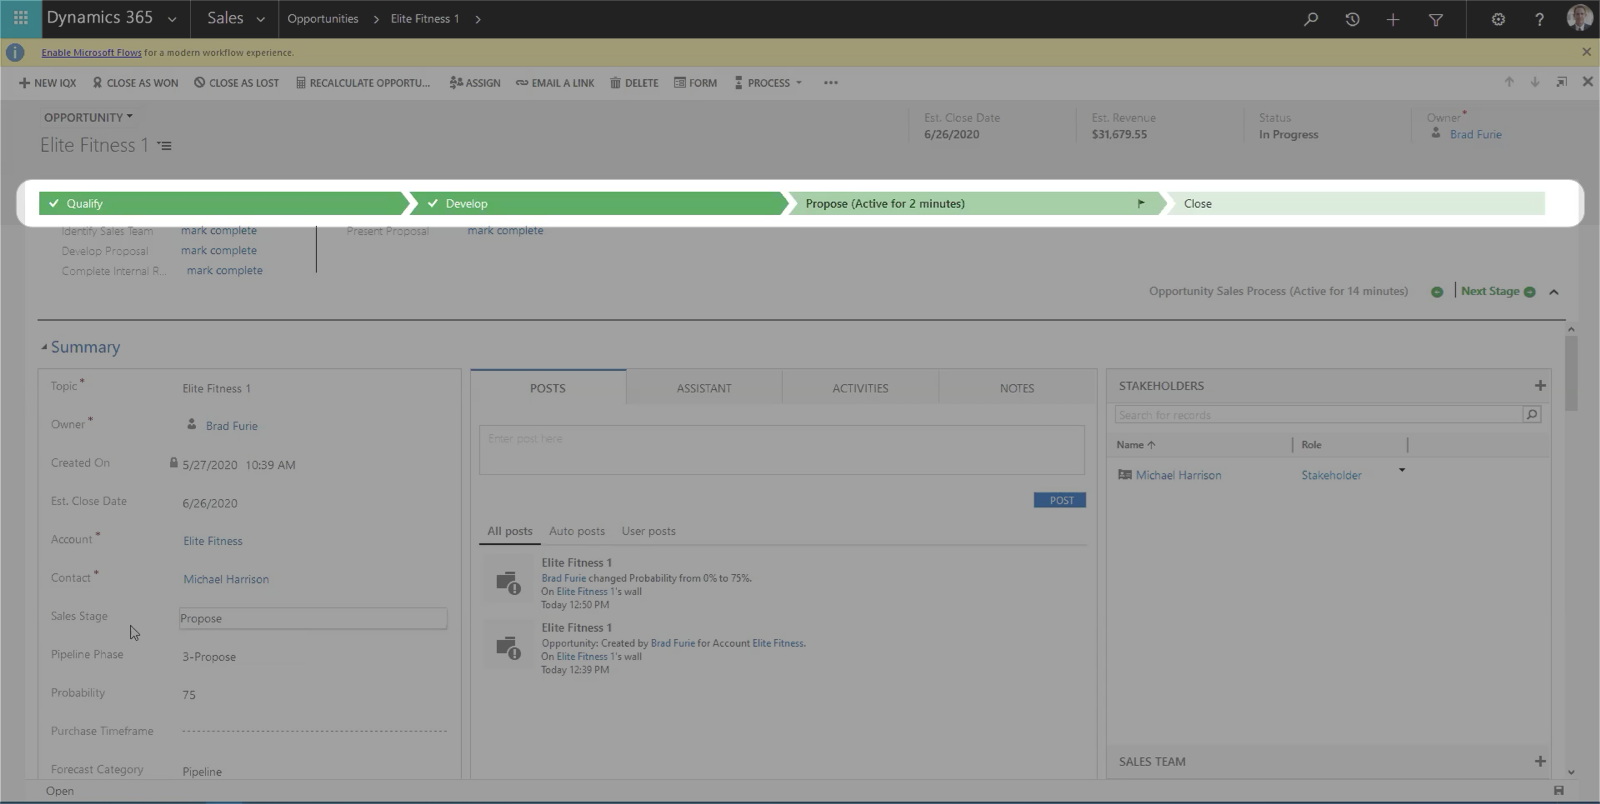Screen dimensions: 1600x804
Task: Select the Qualify stage
Action: click(224, 203)
